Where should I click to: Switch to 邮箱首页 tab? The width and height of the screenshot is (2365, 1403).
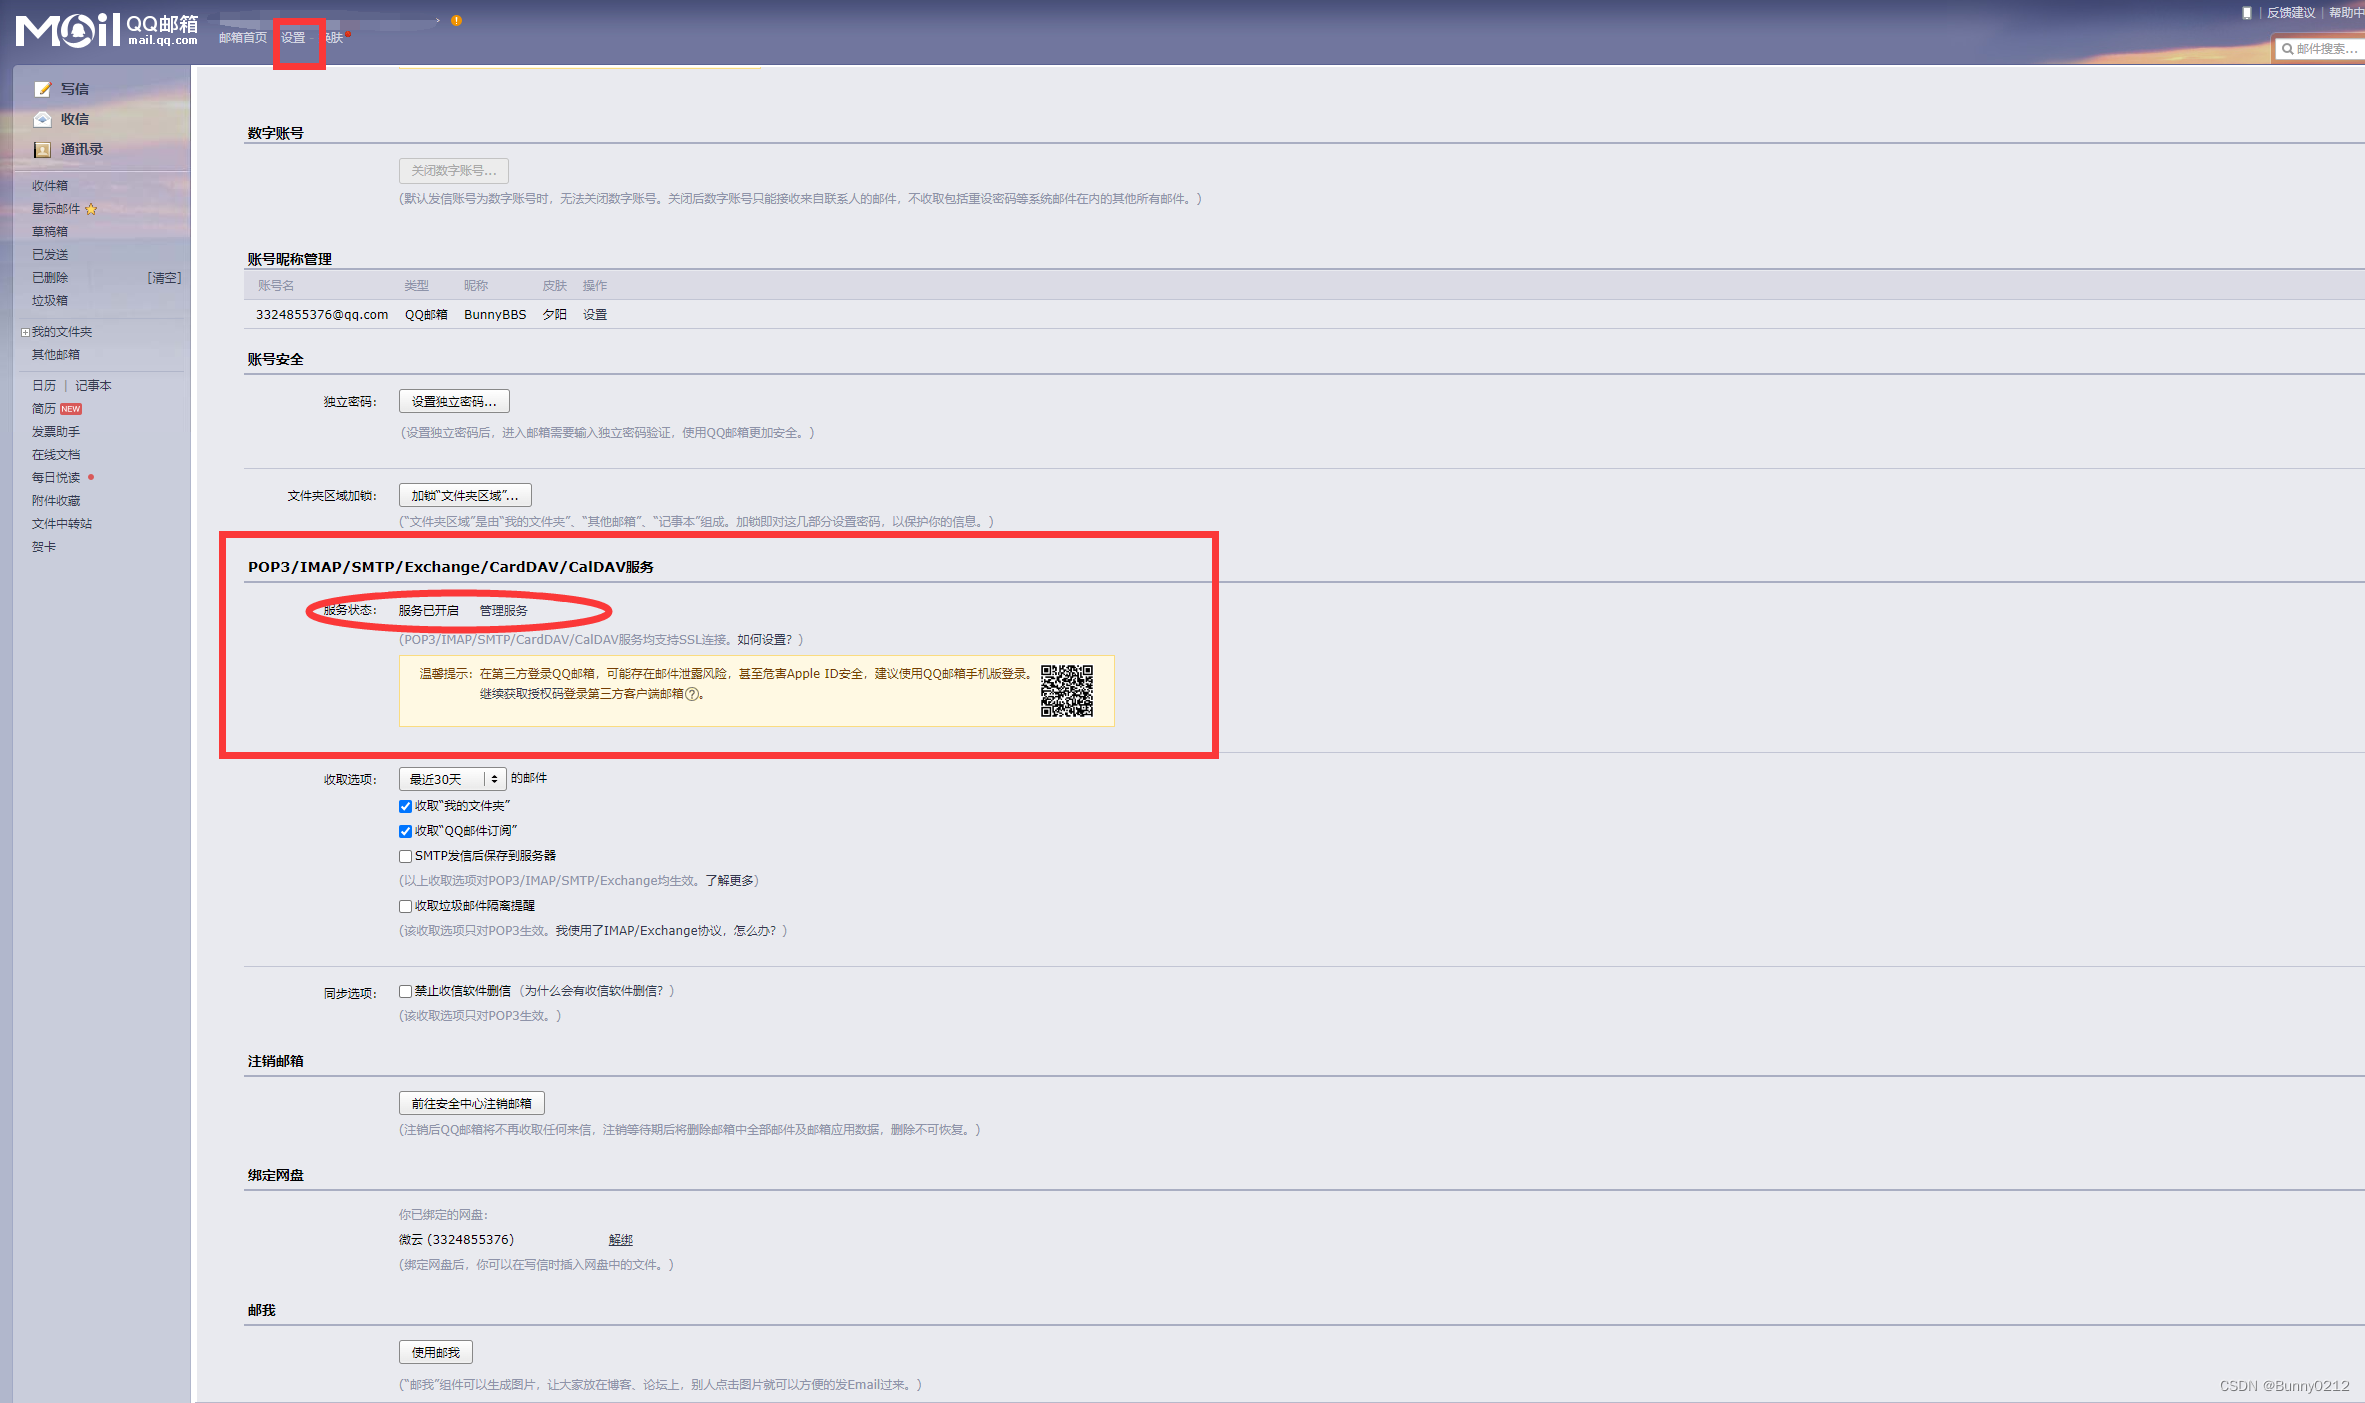(x=240, y=37)
